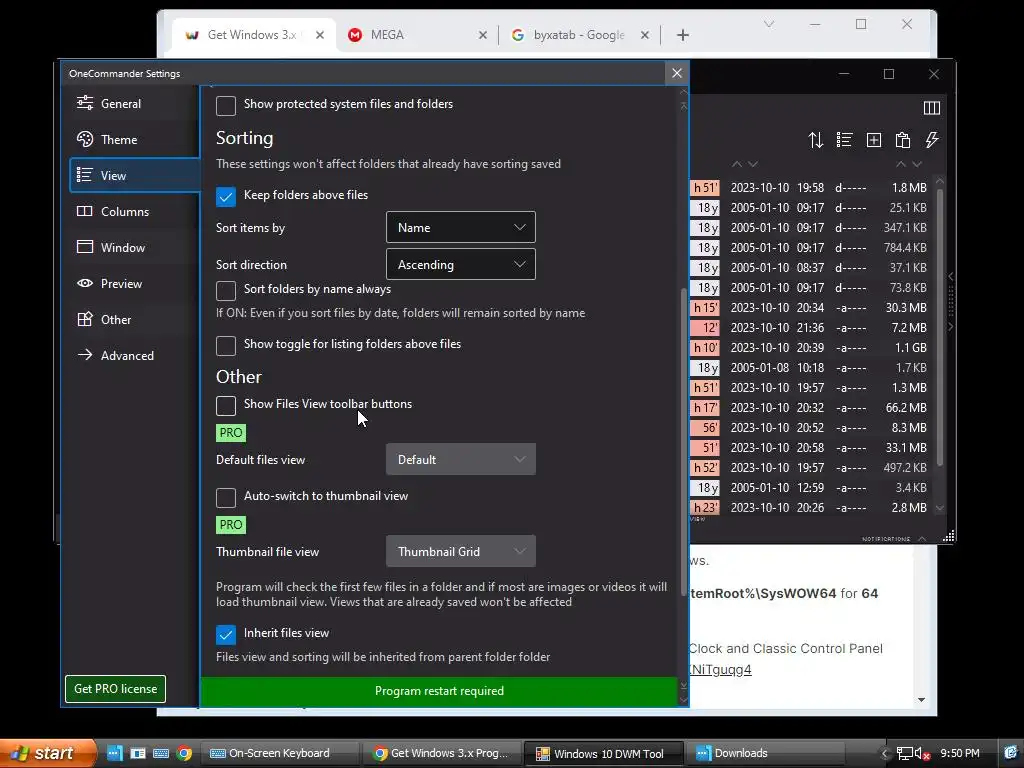The width and height of the screenshot is (1024, 768).
Task: Click the Columns icon in settings sidebar
Action: point(85,211)
